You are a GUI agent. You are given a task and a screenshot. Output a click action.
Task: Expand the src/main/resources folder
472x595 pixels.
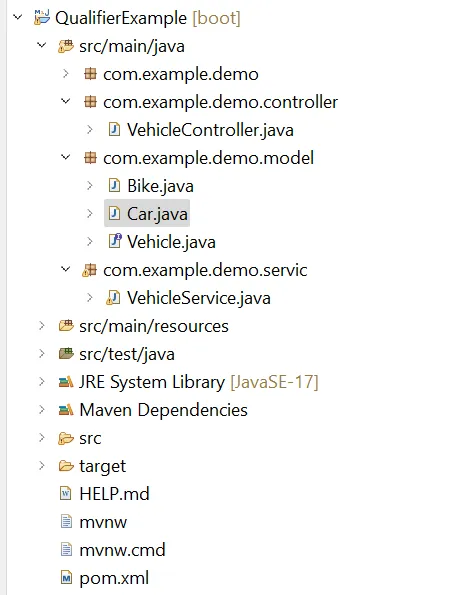[x=41, y=325]
